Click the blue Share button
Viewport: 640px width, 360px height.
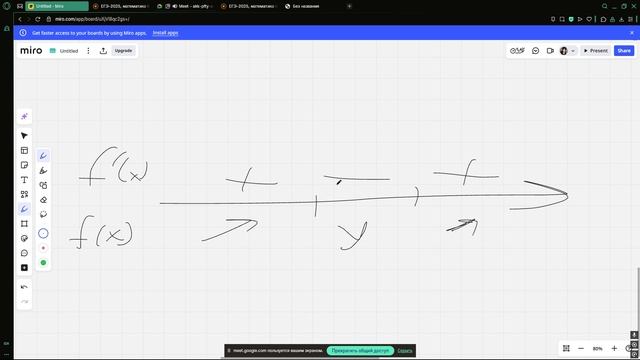point(624,51)
